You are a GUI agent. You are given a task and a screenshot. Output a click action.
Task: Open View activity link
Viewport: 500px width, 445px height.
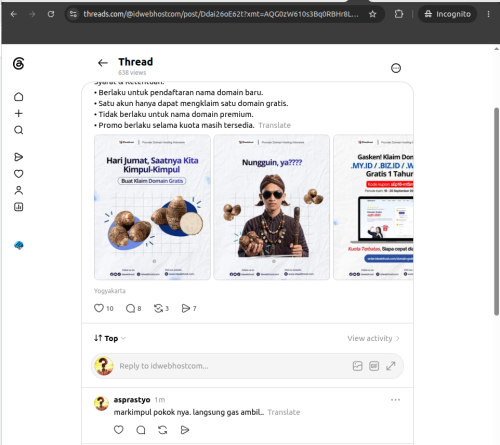point(373,338)
